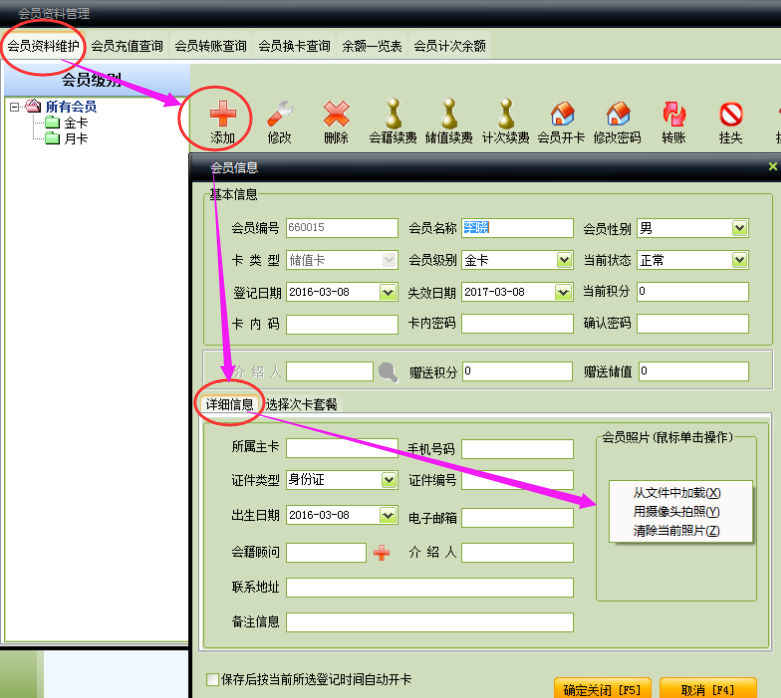Click the red X 删除 toolbar icon
This screenshot has height=698, width=781.
(336, 114)
